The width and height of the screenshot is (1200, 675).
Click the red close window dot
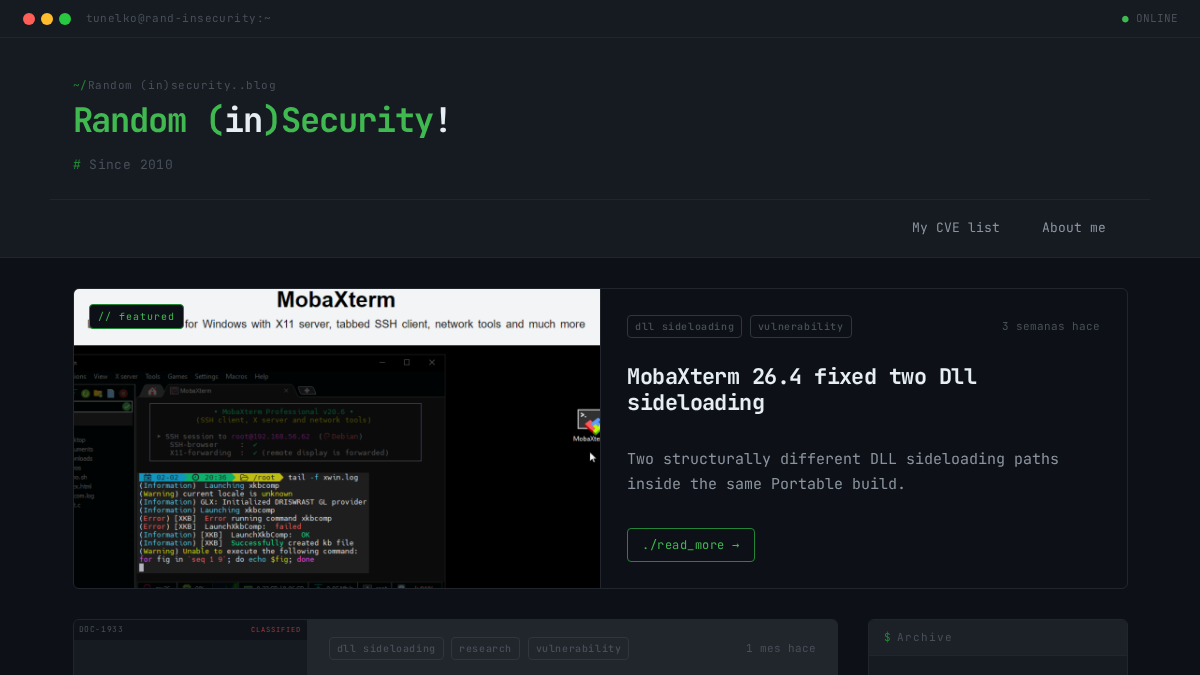[29, 19]
